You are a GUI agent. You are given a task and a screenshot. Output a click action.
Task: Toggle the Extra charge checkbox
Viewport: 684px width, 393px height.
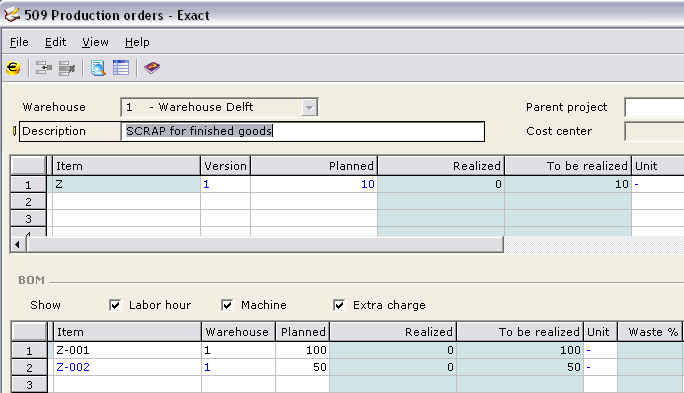pos(339,305)
